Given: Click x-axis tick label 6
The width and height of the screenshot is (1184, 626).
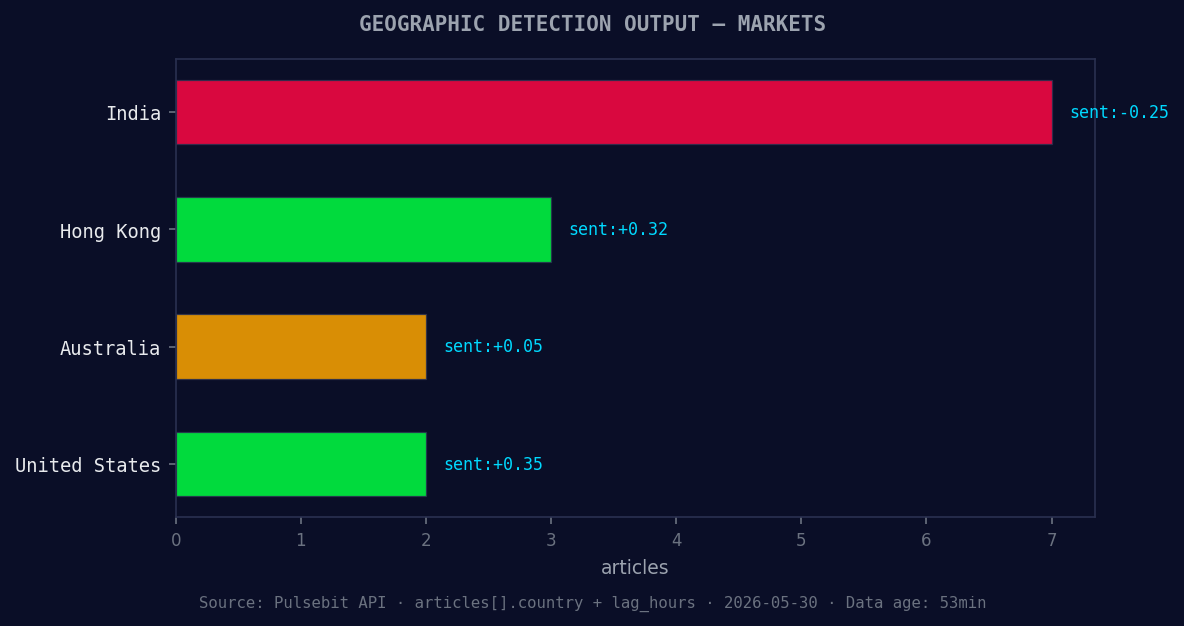Looking at the screenshot, I should point(927,540).
